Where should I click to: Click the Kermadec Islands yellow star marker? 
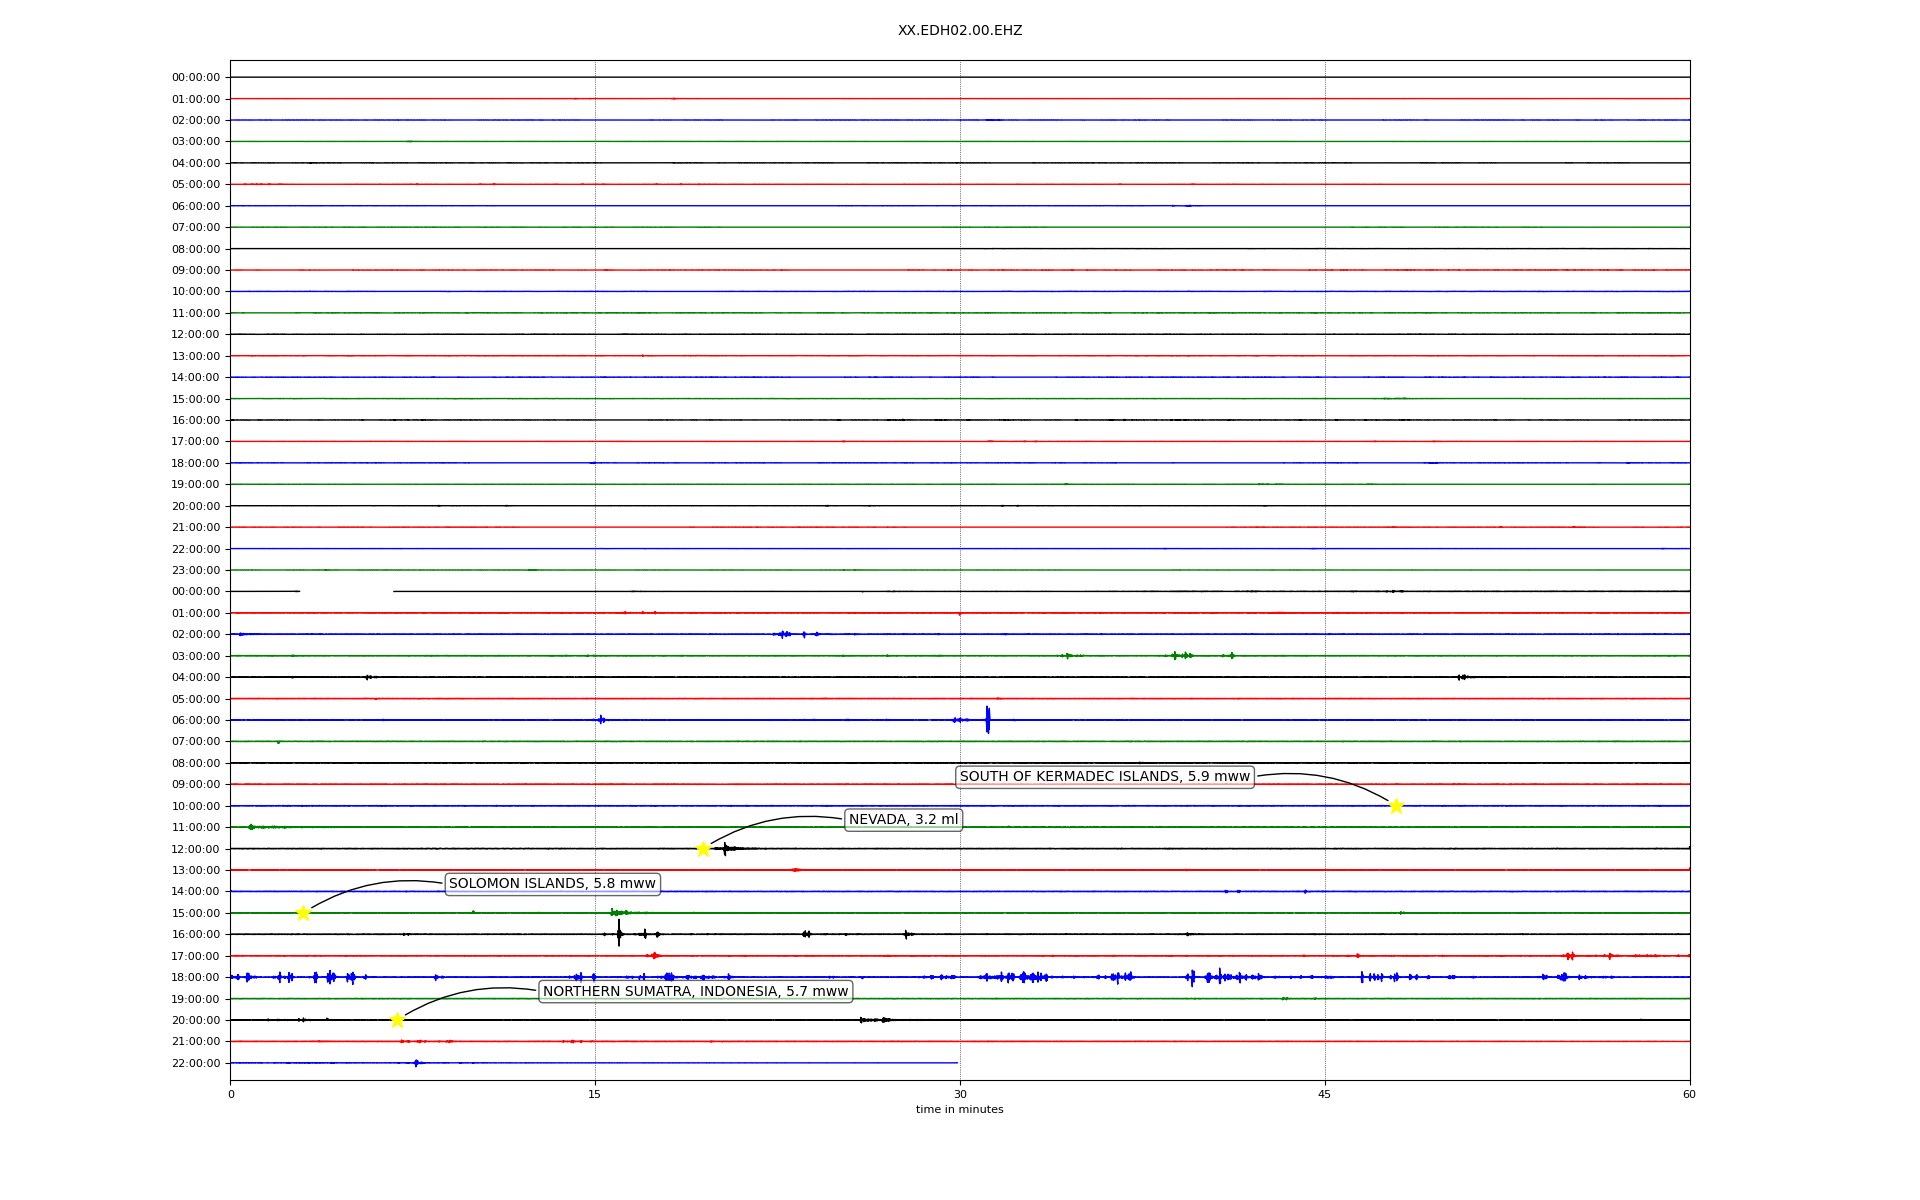click(1396, 806)
